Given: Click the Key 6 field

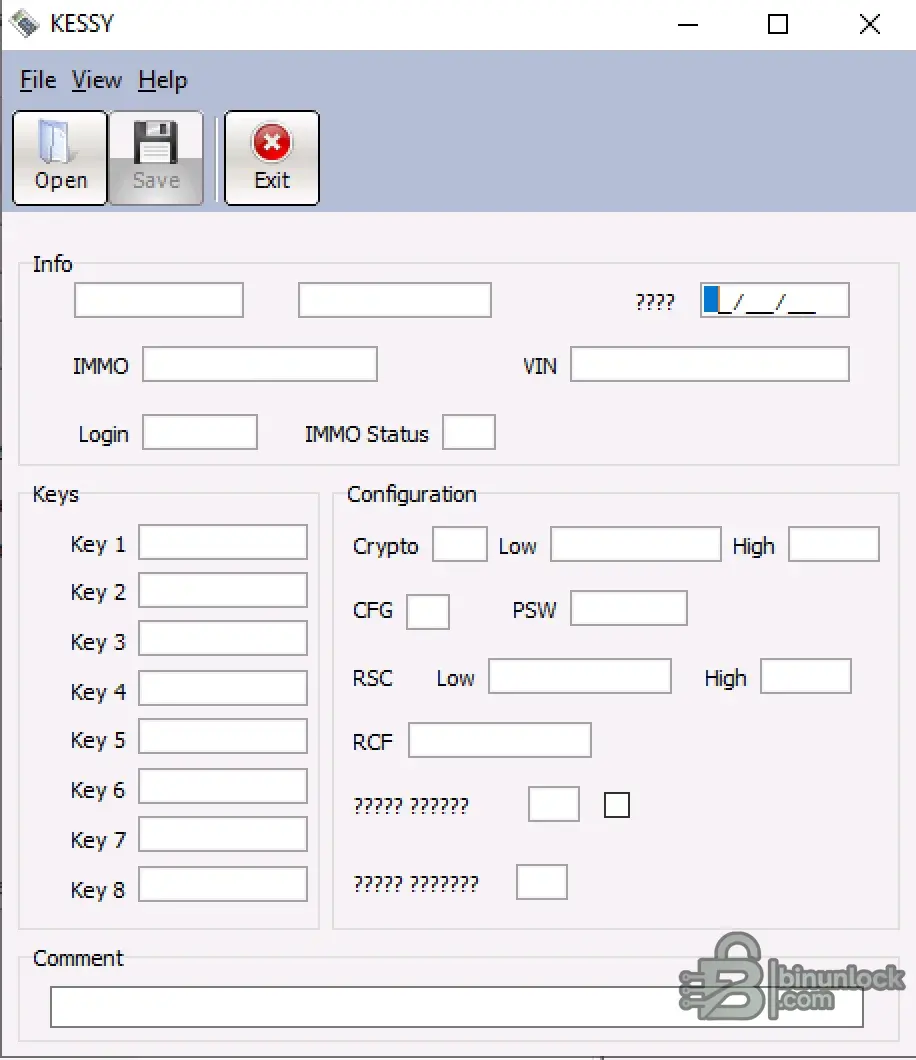Looking at the screenshot, I should 223,786.
